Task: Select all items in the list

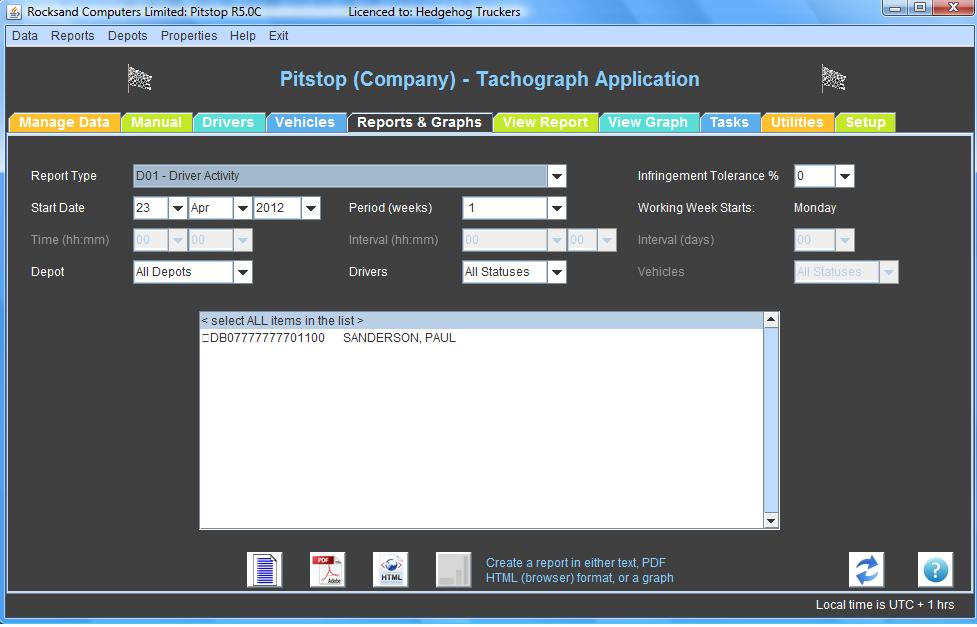Action: click(482, 320)
